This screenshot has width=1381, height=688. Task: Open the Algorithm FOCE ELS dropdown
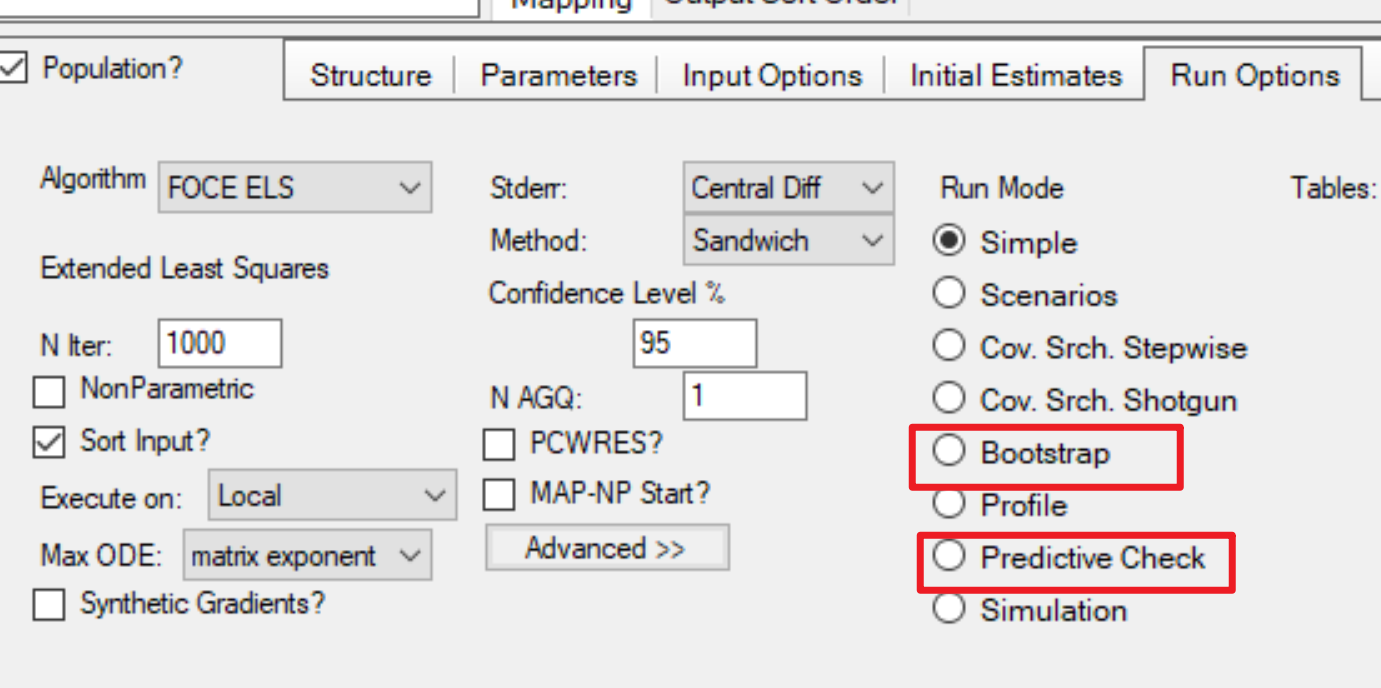[295, 187]
